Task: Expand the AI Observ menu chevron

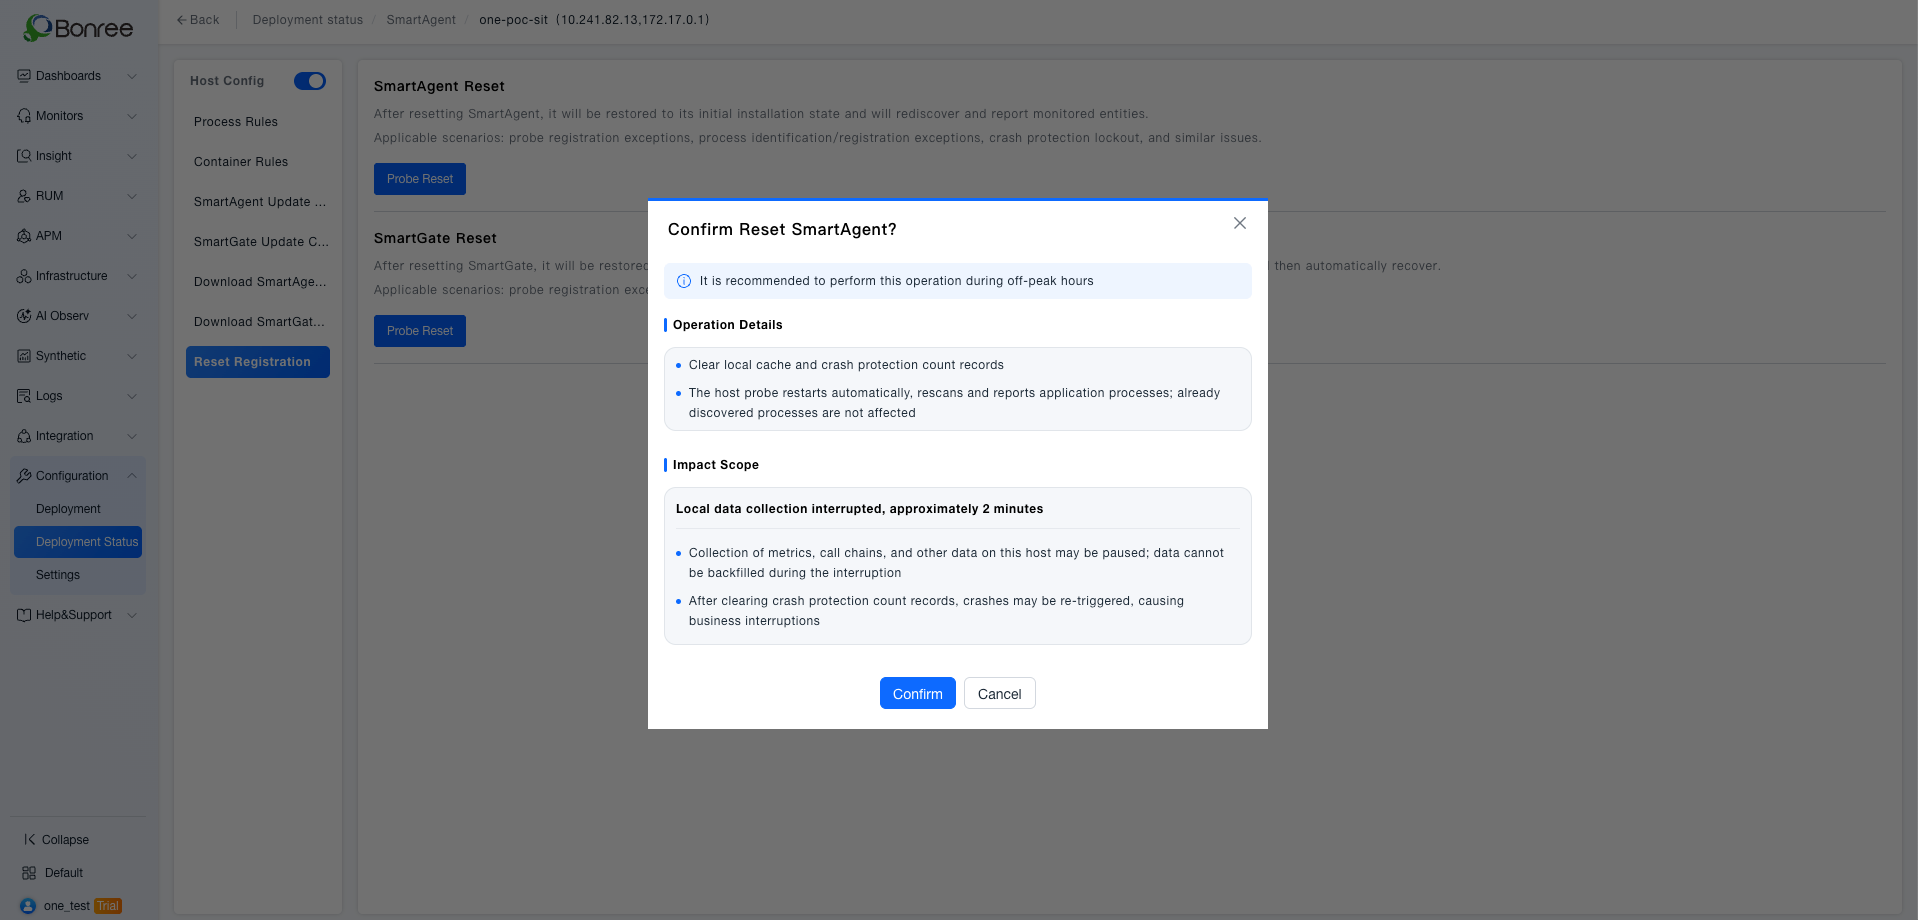Action: 132,316
